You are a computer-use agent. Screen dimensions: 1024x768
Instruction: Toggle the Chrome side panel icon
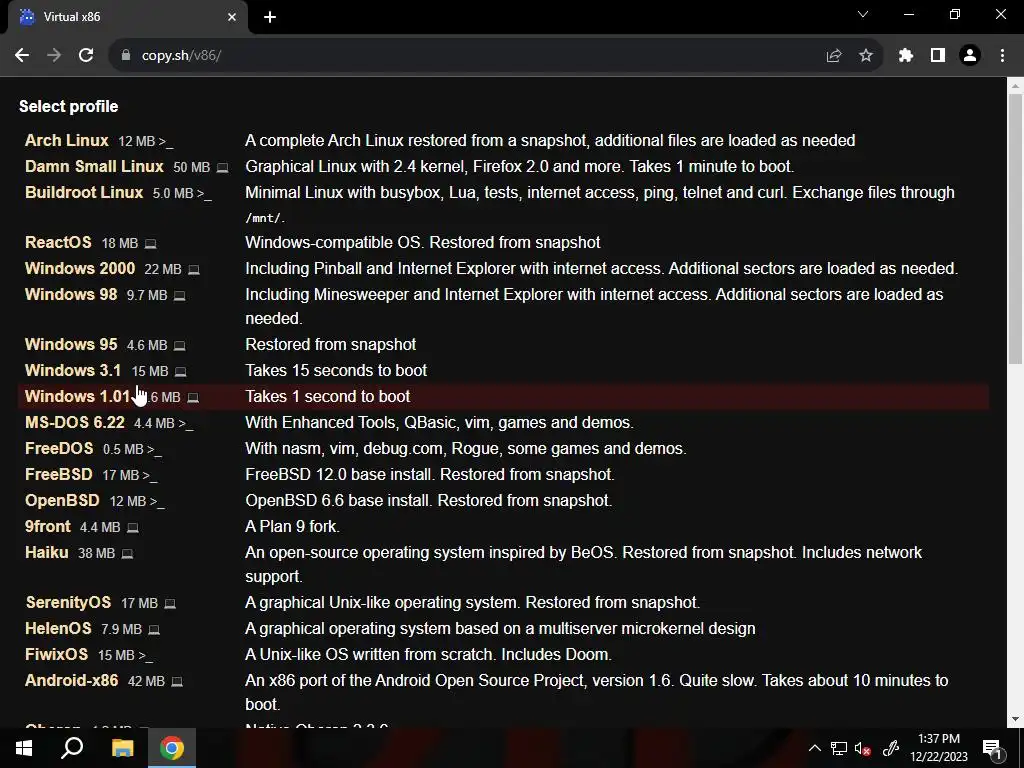938,56
